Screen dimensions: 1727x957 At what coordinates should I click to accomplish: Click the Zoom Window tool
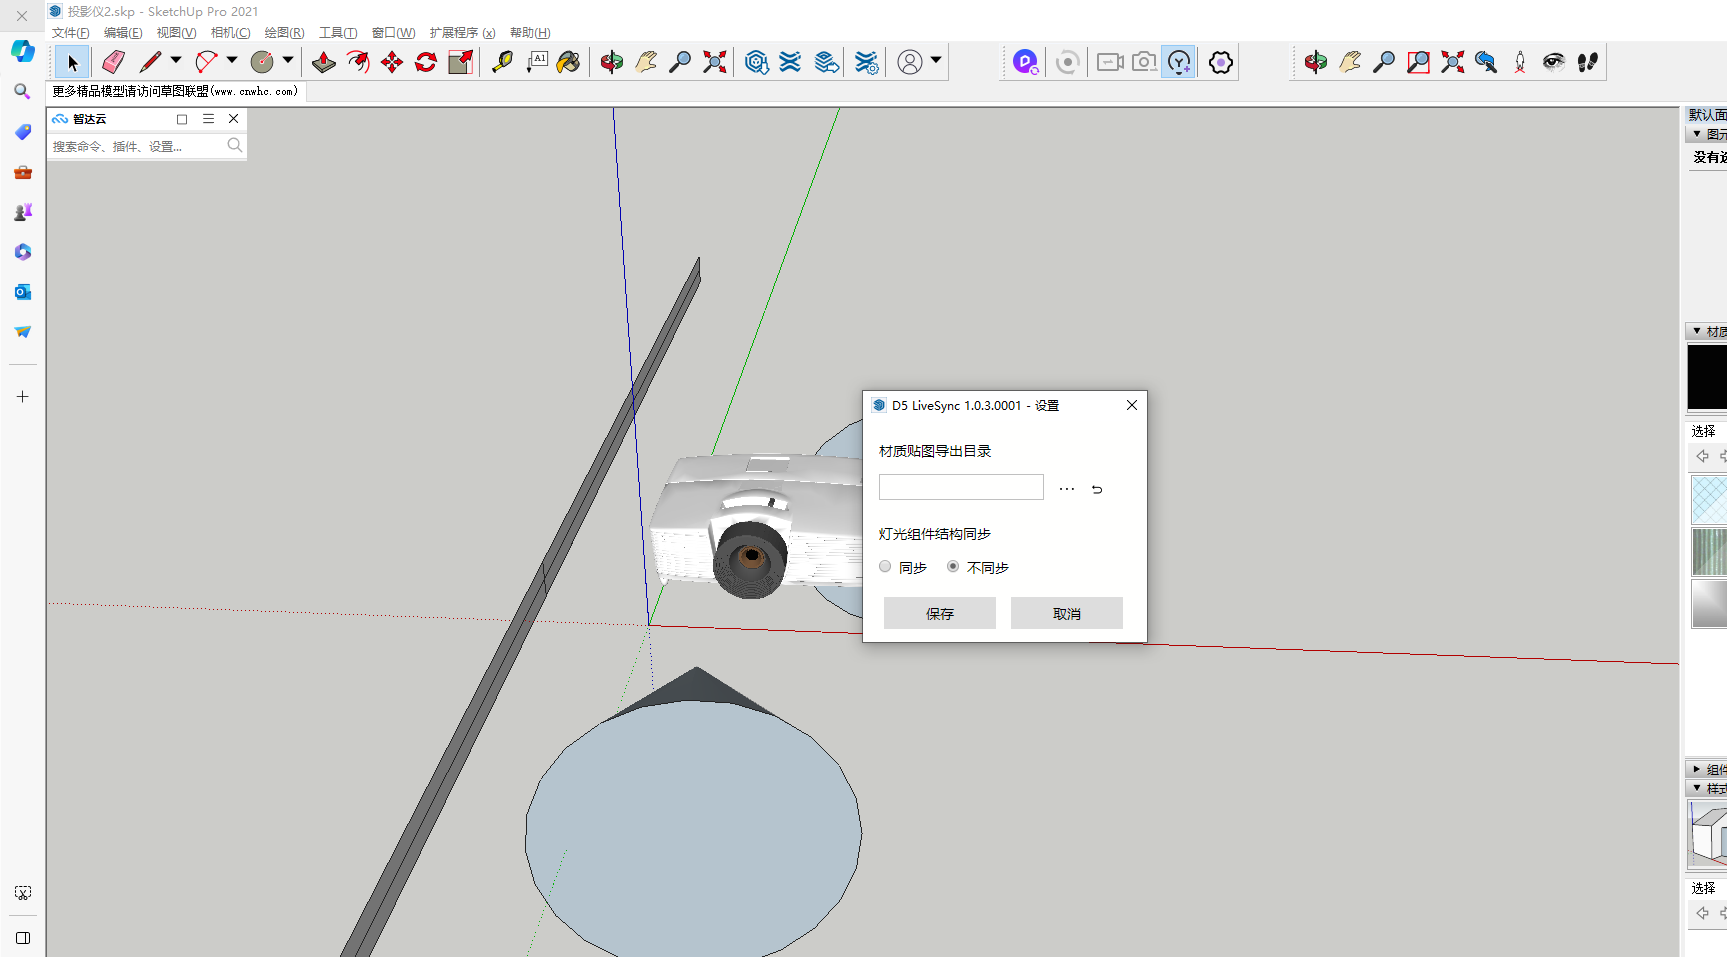click(x=1418, y=62)
